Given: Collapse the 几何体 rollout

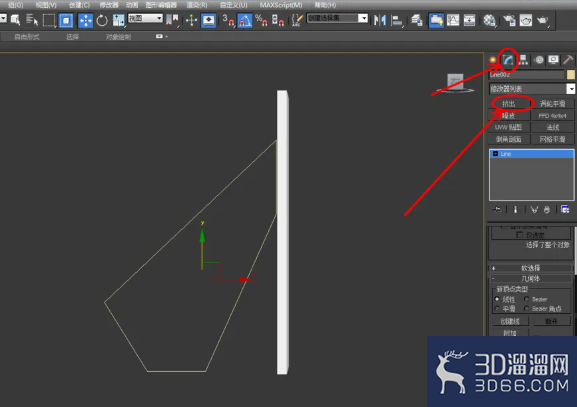Looking at the screenshot, I should (x=531, y=279).
